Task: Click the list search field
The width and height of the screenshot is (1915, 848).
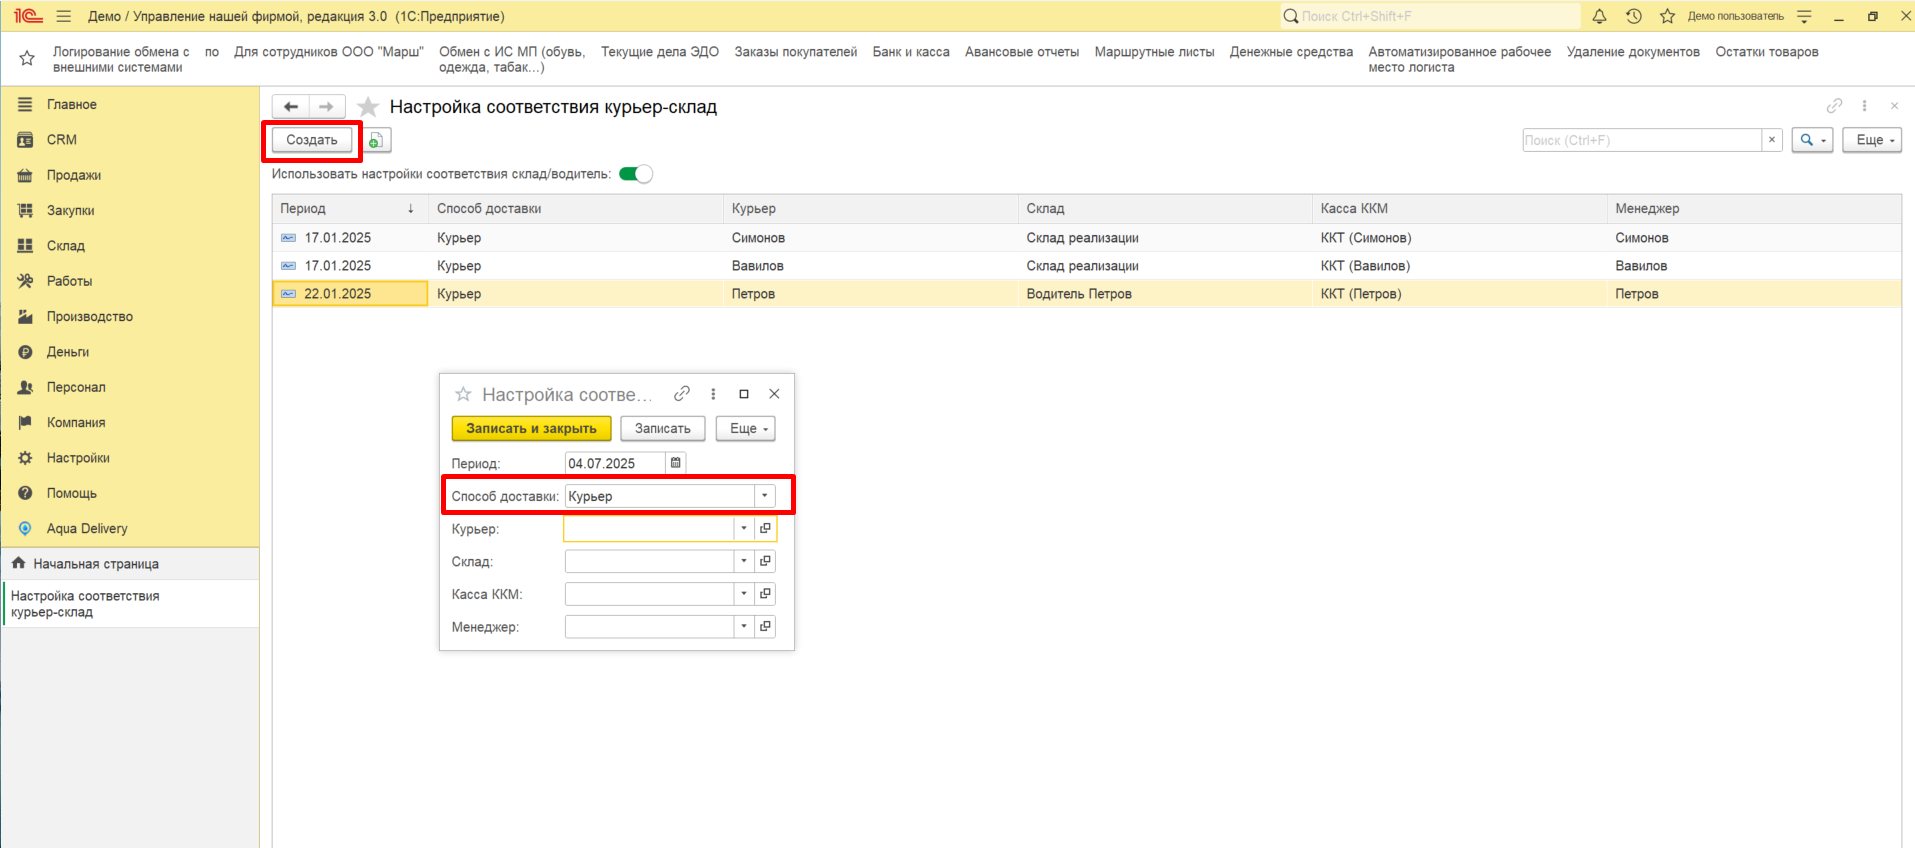Action: tap(1642, 140)
